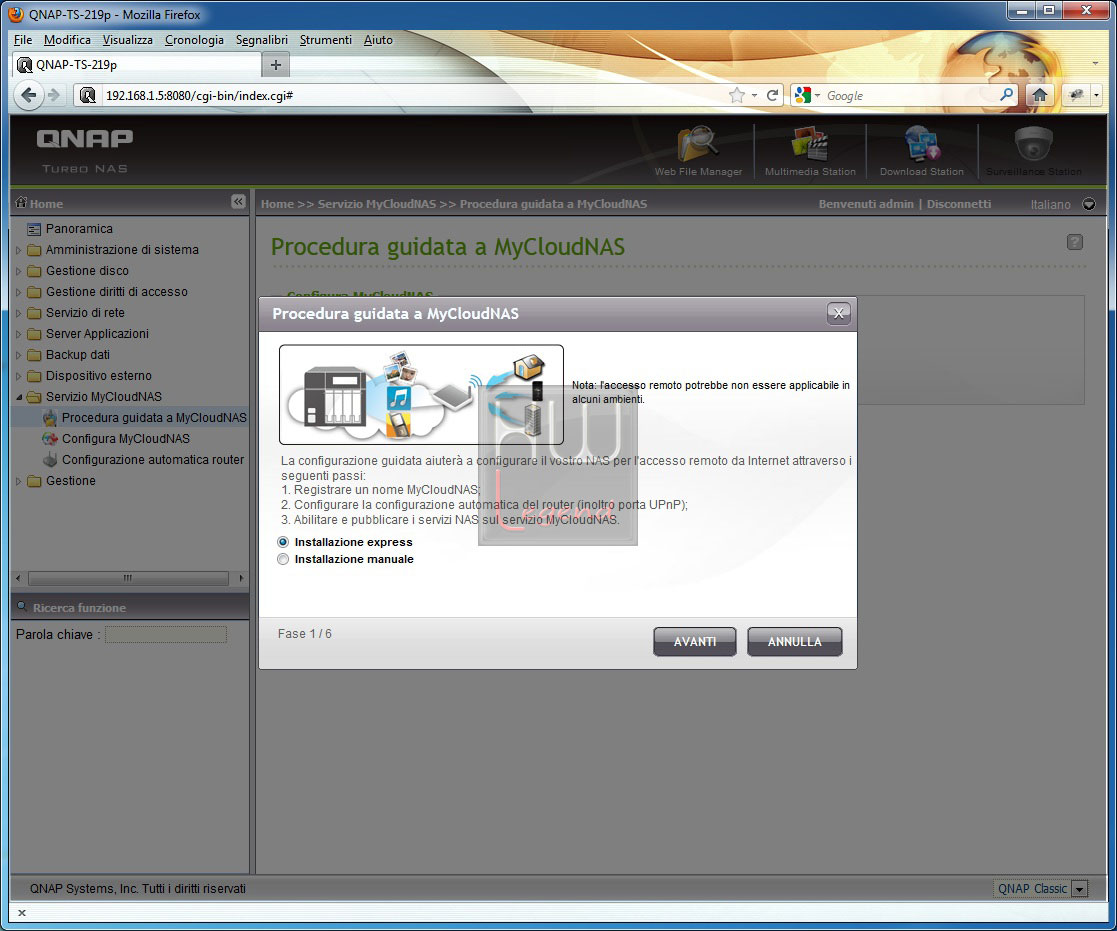Screen dimensions: 1117x931
Task: Open the search engine selector dropdown
Action: (807, 95)
